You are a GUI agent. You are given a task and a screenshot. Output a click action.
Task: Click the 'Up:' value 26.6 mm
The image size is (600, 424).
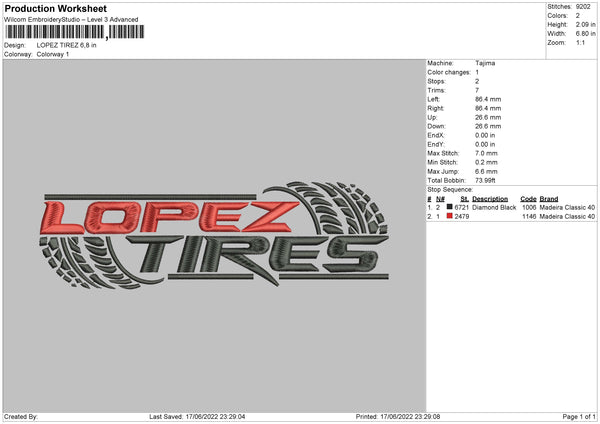(x=488, y=117)
